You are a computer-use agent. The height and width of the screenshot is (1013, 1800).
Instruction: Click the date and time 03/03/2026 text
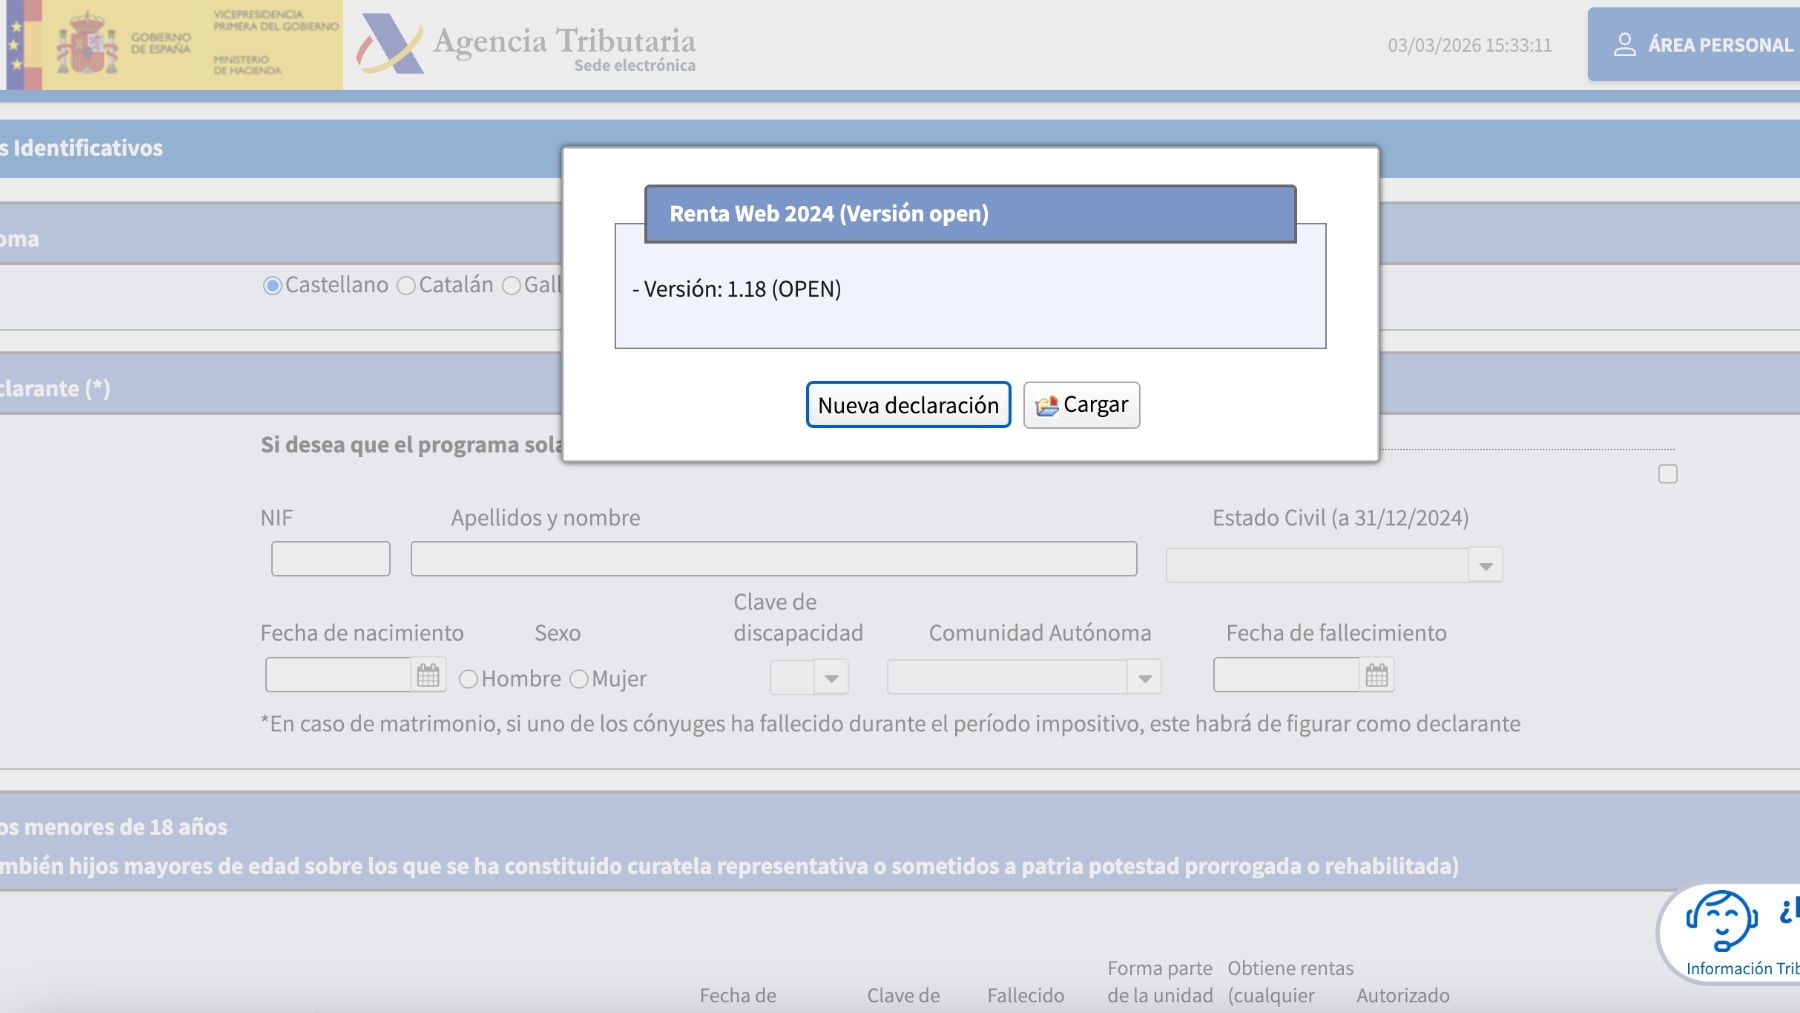pyautogui.click(x=1469, y=45)
